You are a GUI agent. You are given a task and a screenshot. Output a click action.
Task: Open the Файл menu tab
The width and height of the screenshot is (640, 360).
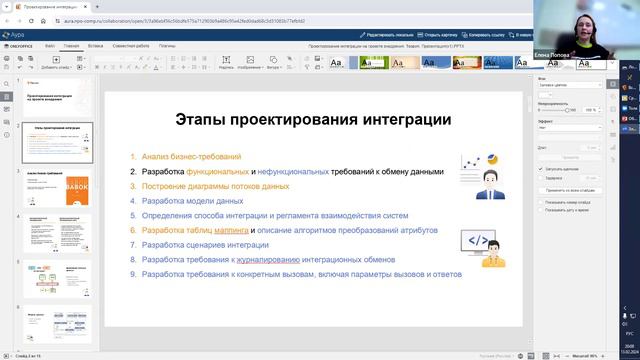(50, 46)
